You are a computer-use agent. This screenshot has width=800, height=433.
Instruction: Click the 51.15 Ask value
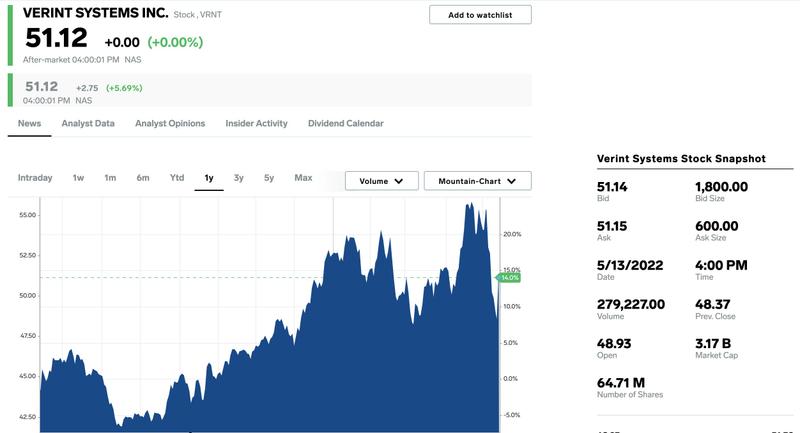point(612,226)
